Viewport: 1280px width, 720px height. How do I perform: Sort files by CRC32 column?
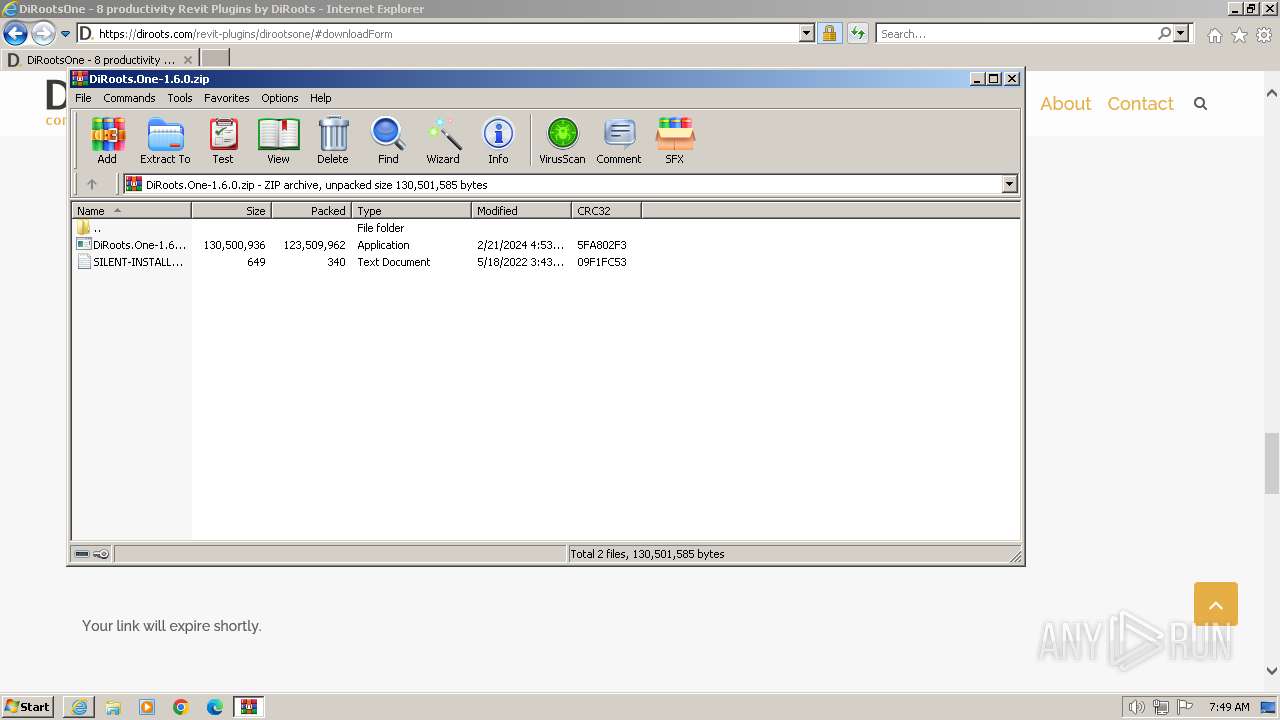click(x=606, y=211)
